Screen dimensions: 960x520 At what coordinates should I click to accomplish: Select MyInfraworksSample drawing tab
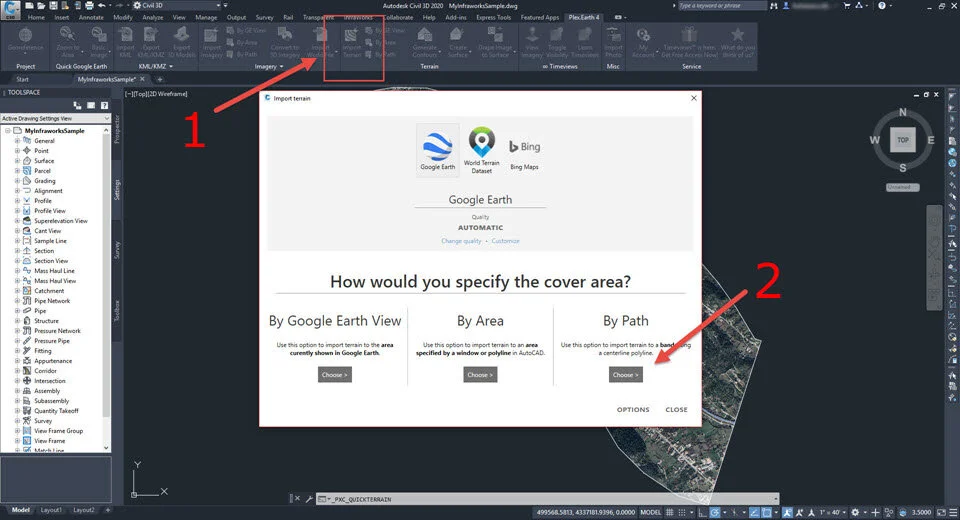(x=106, y=79)
